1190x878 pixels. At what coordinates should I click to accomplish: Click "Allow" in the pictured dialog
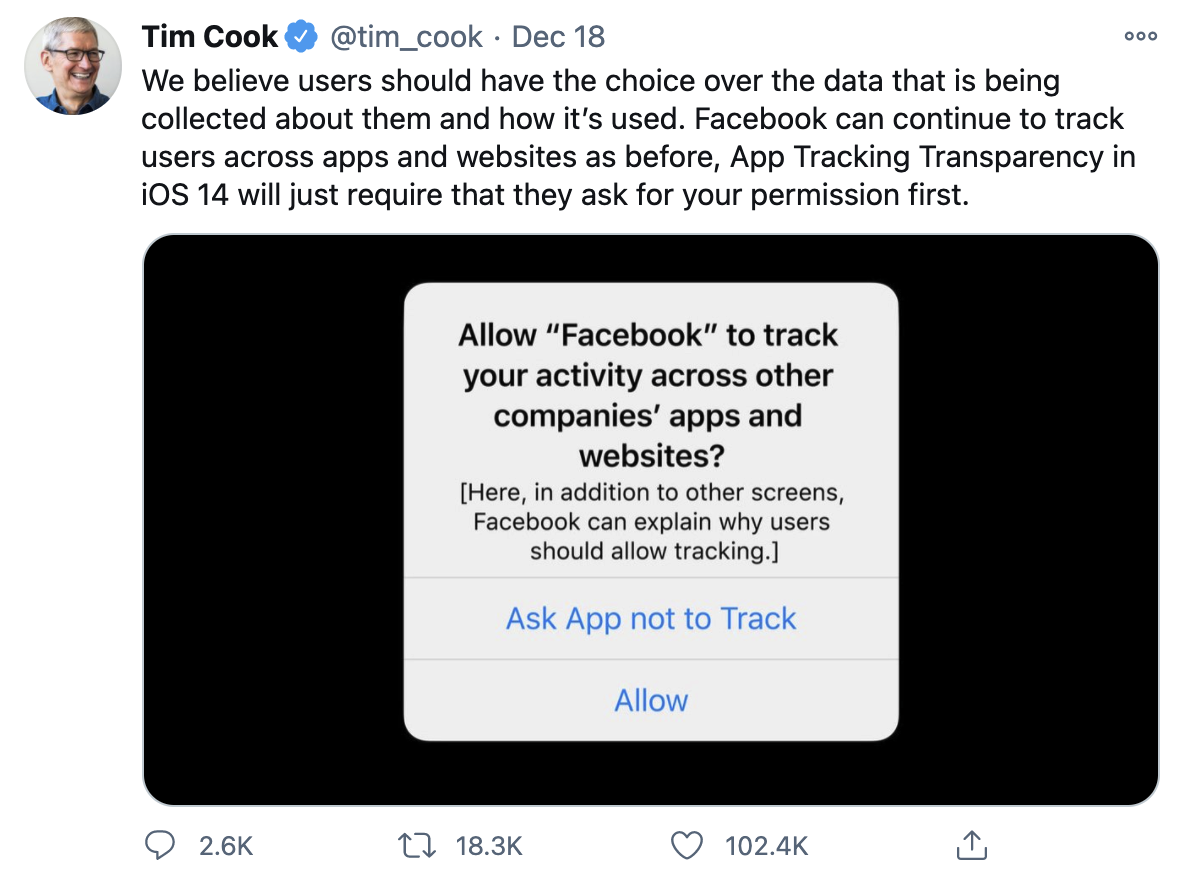[651, 700]
